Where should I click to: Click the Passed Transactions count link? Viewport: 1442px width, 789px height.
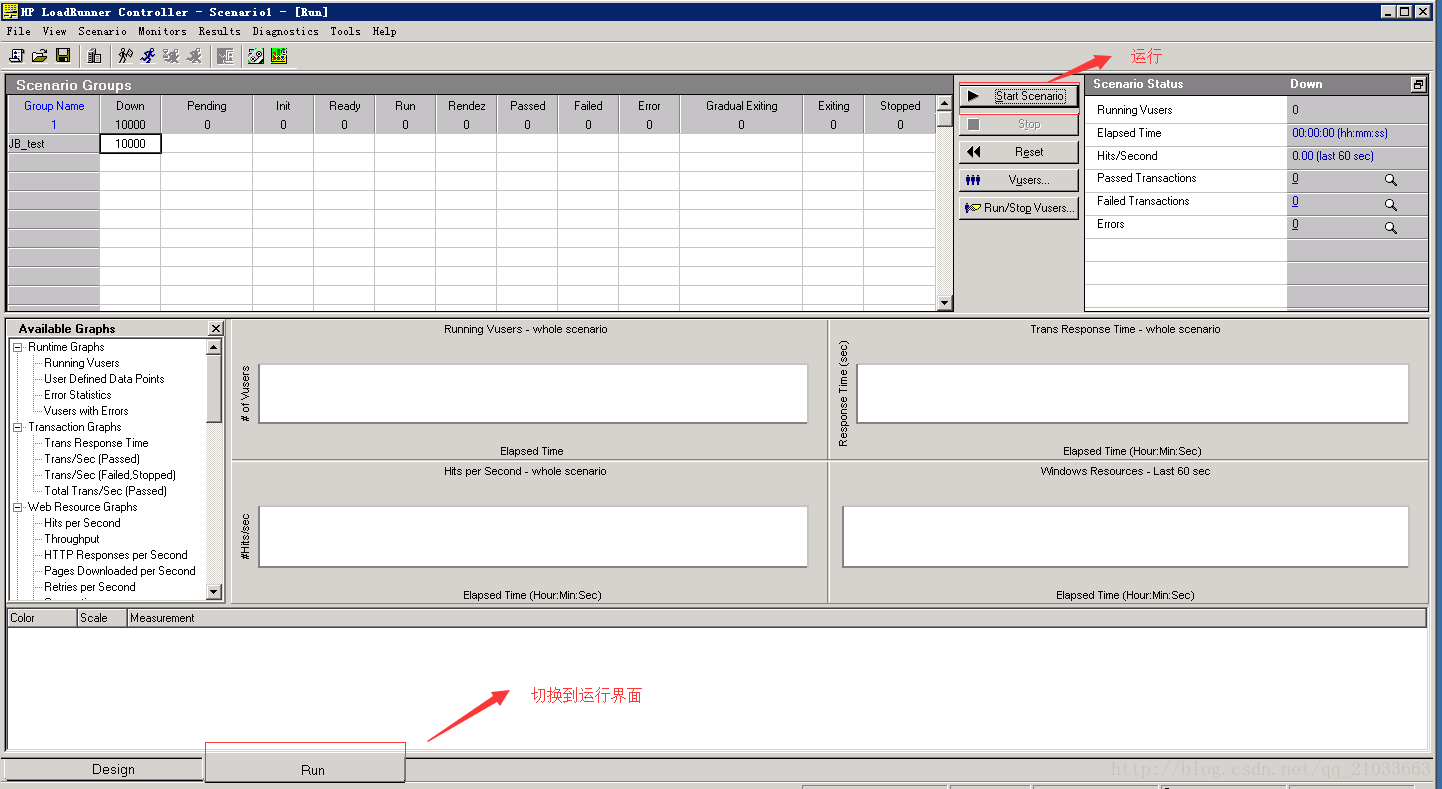click(1295, 178)
